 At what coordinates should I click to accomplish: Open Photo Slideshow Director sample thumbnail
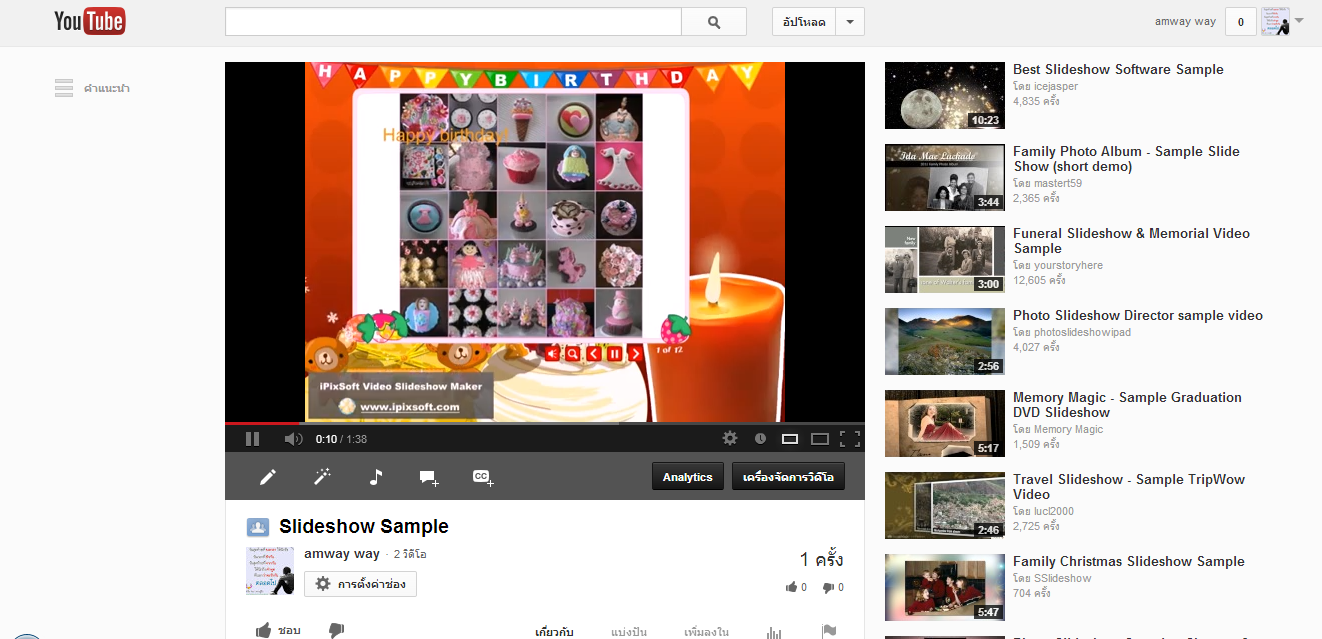[945, 342]
